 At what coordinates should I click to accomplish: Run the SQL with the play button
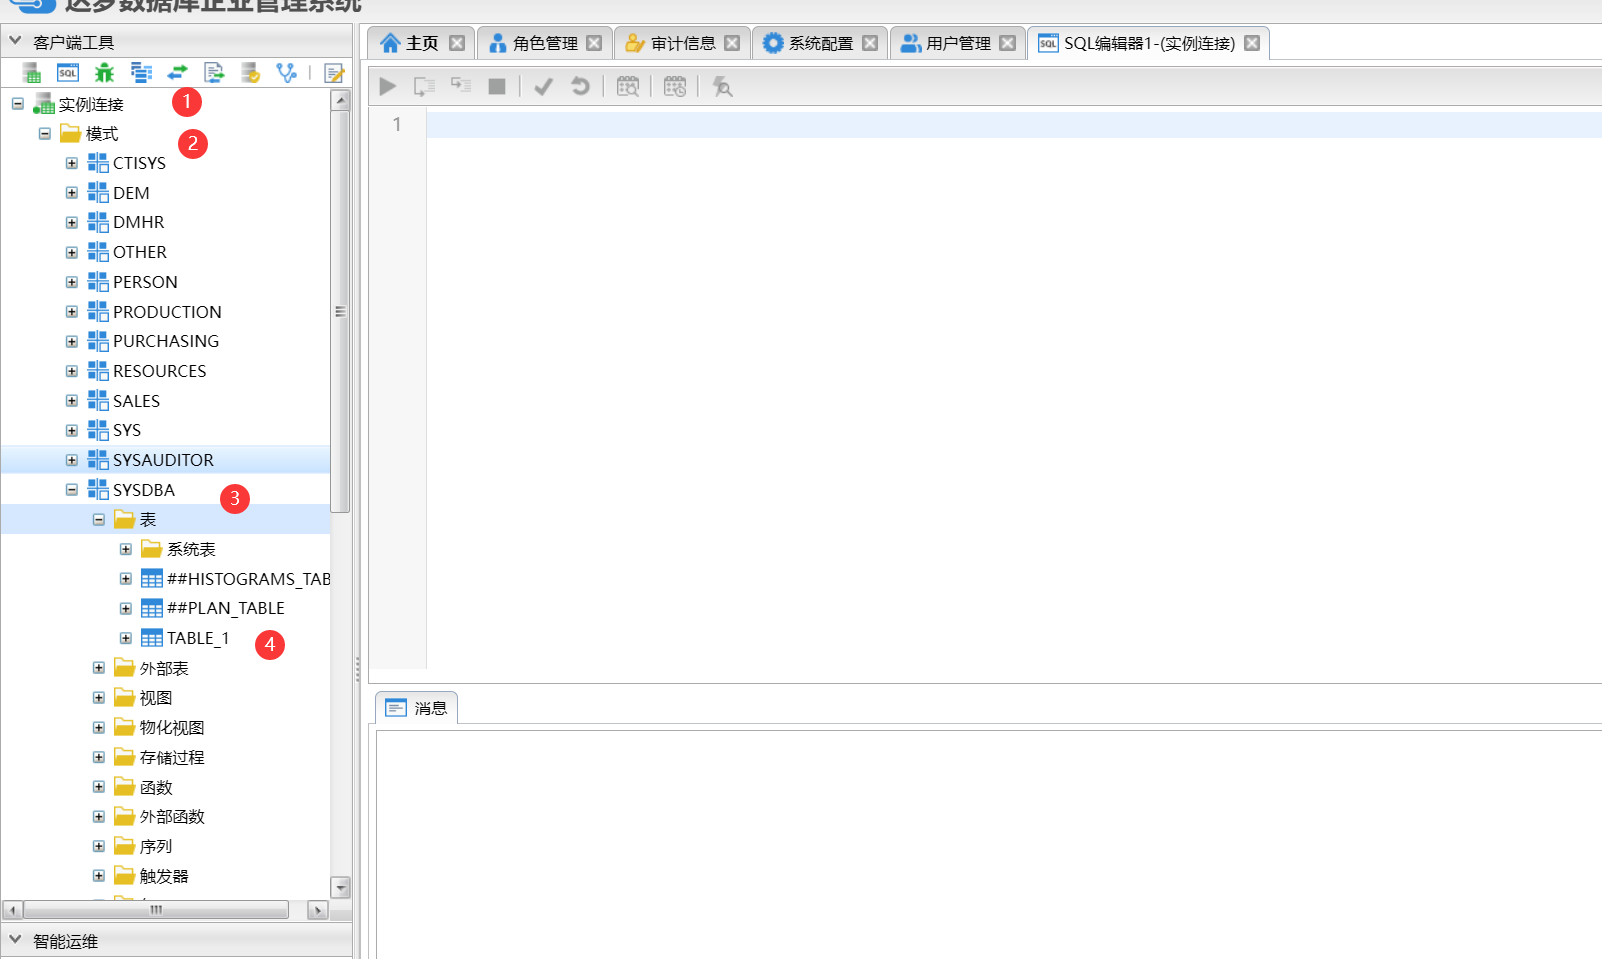388,87
